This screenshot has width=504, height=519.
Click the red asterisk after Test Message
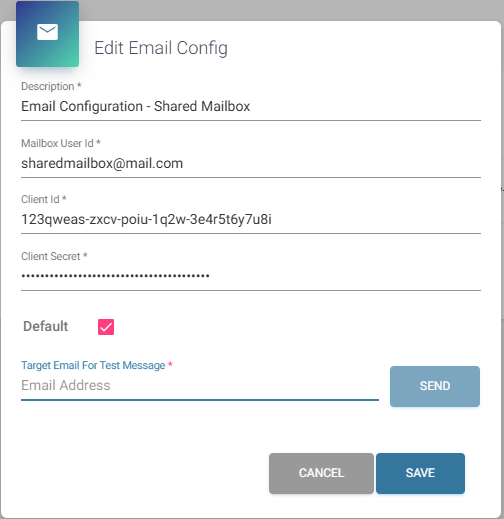[170, 364]
